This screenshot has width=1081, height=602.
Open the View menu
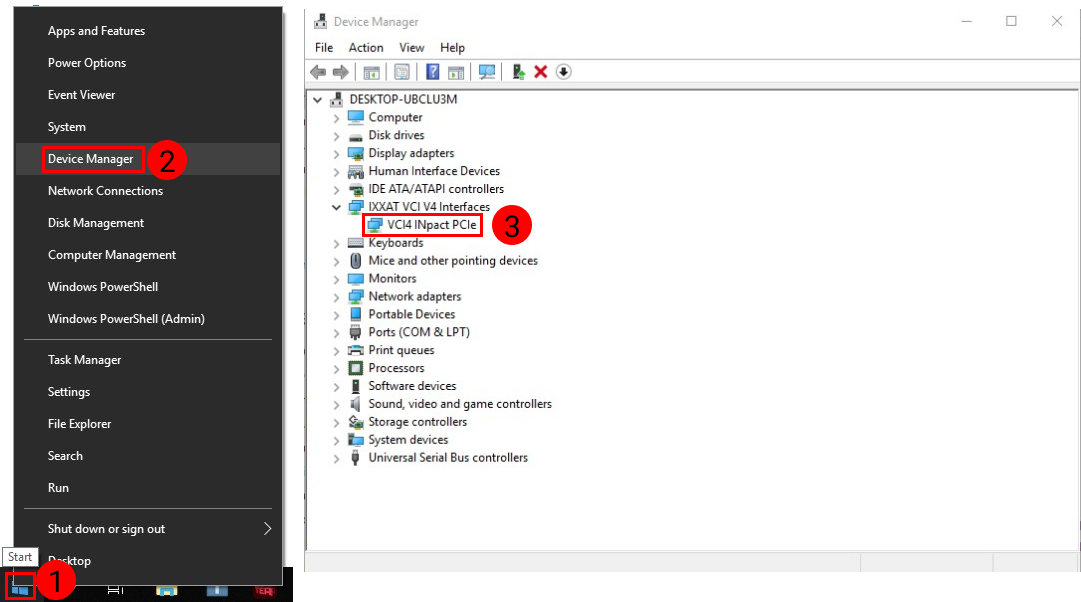click(411, 47)
